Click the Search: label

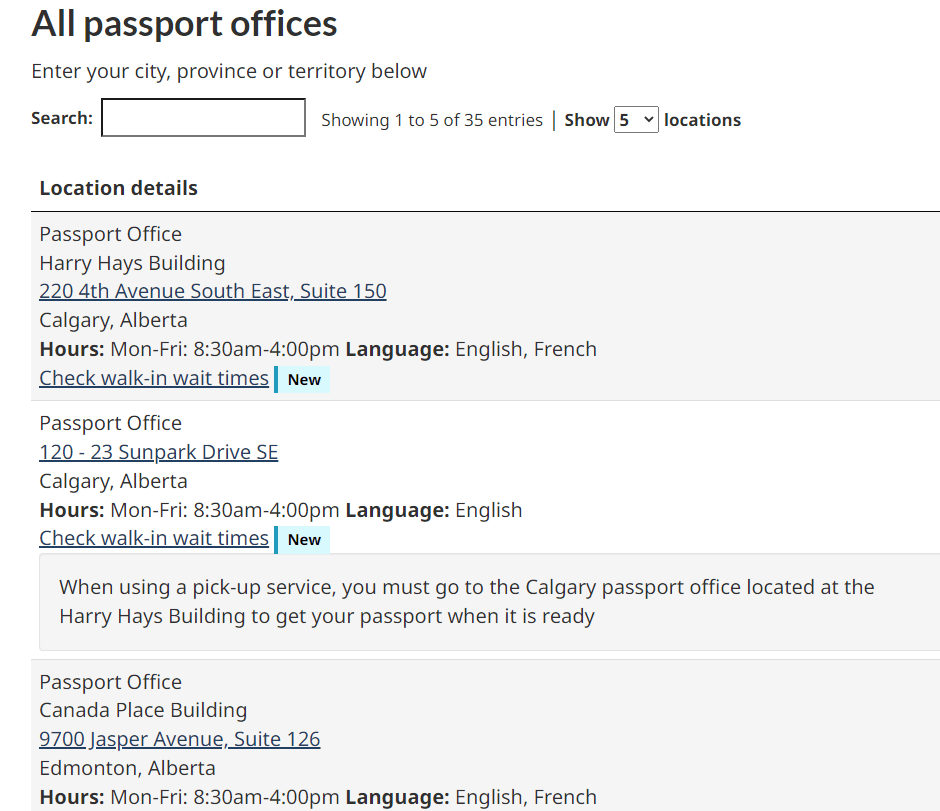coord(62,118)
